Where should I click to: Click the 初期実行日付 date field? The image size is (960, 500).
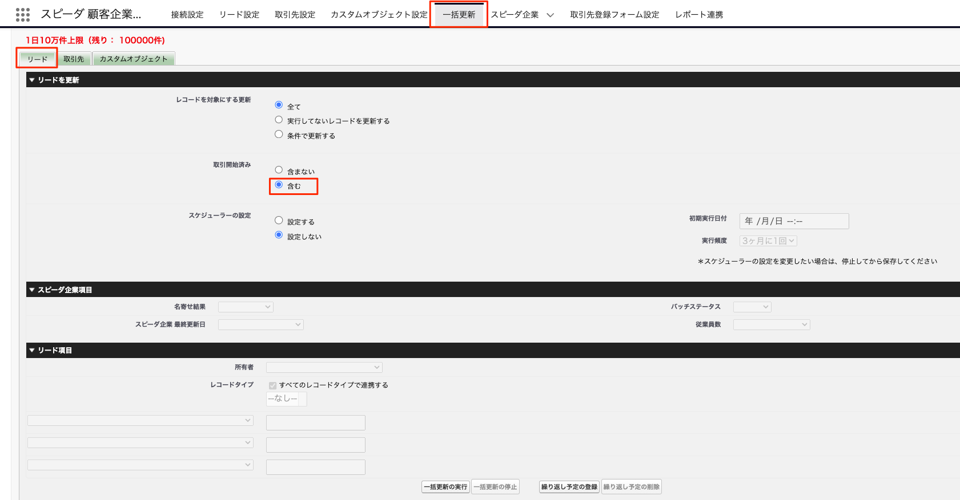pos(794,221)
